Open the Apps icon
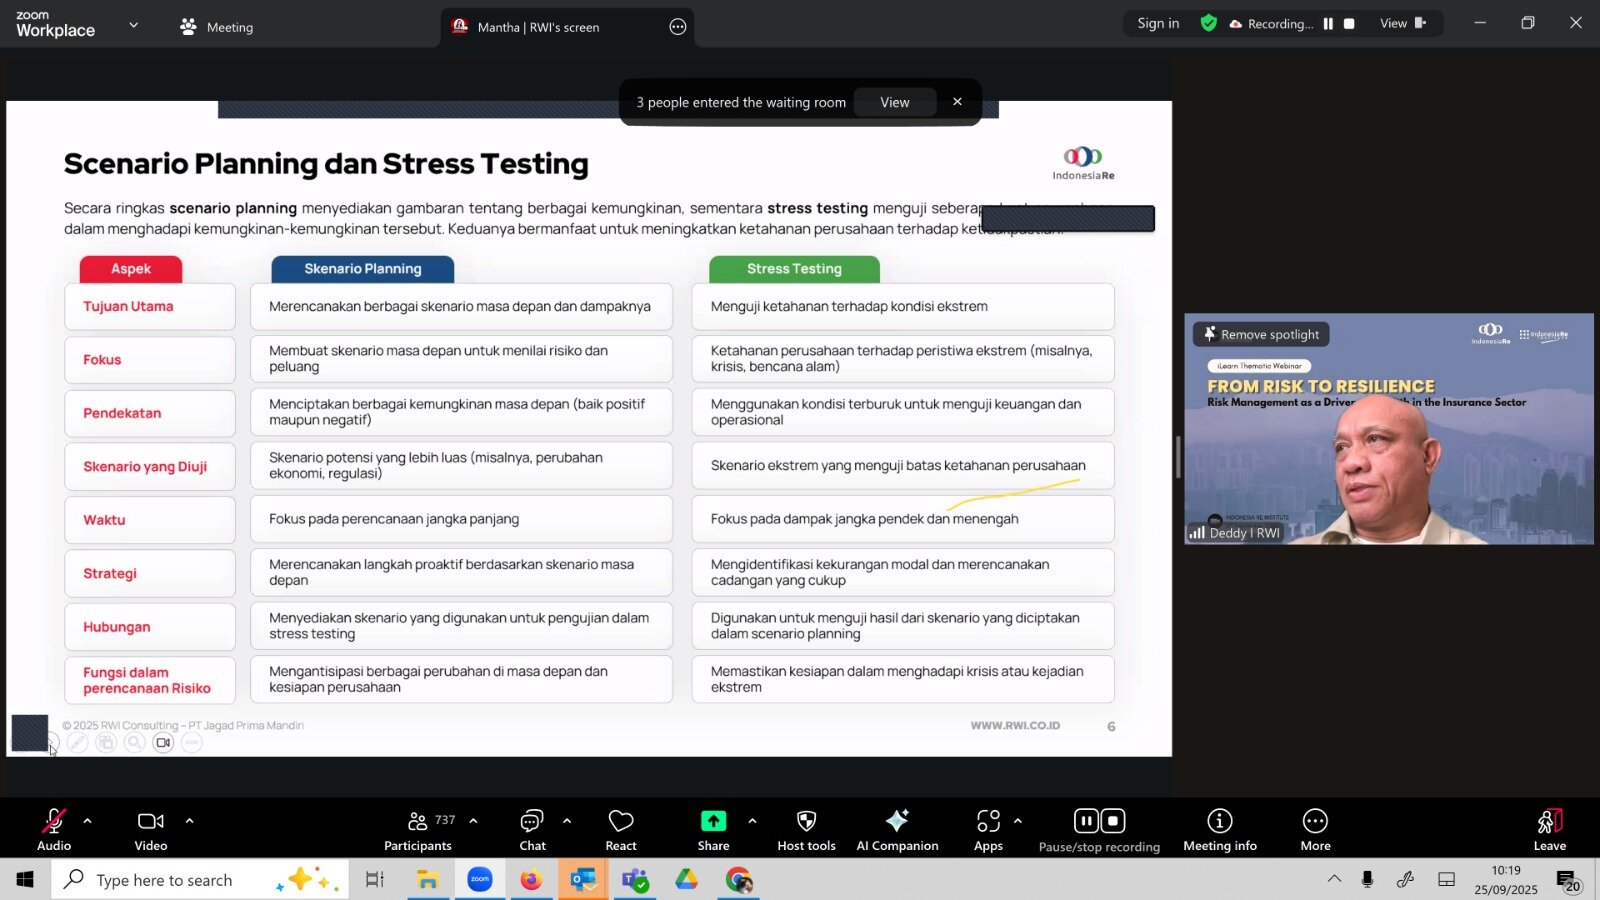1600x900 pixels. point(988,829)
